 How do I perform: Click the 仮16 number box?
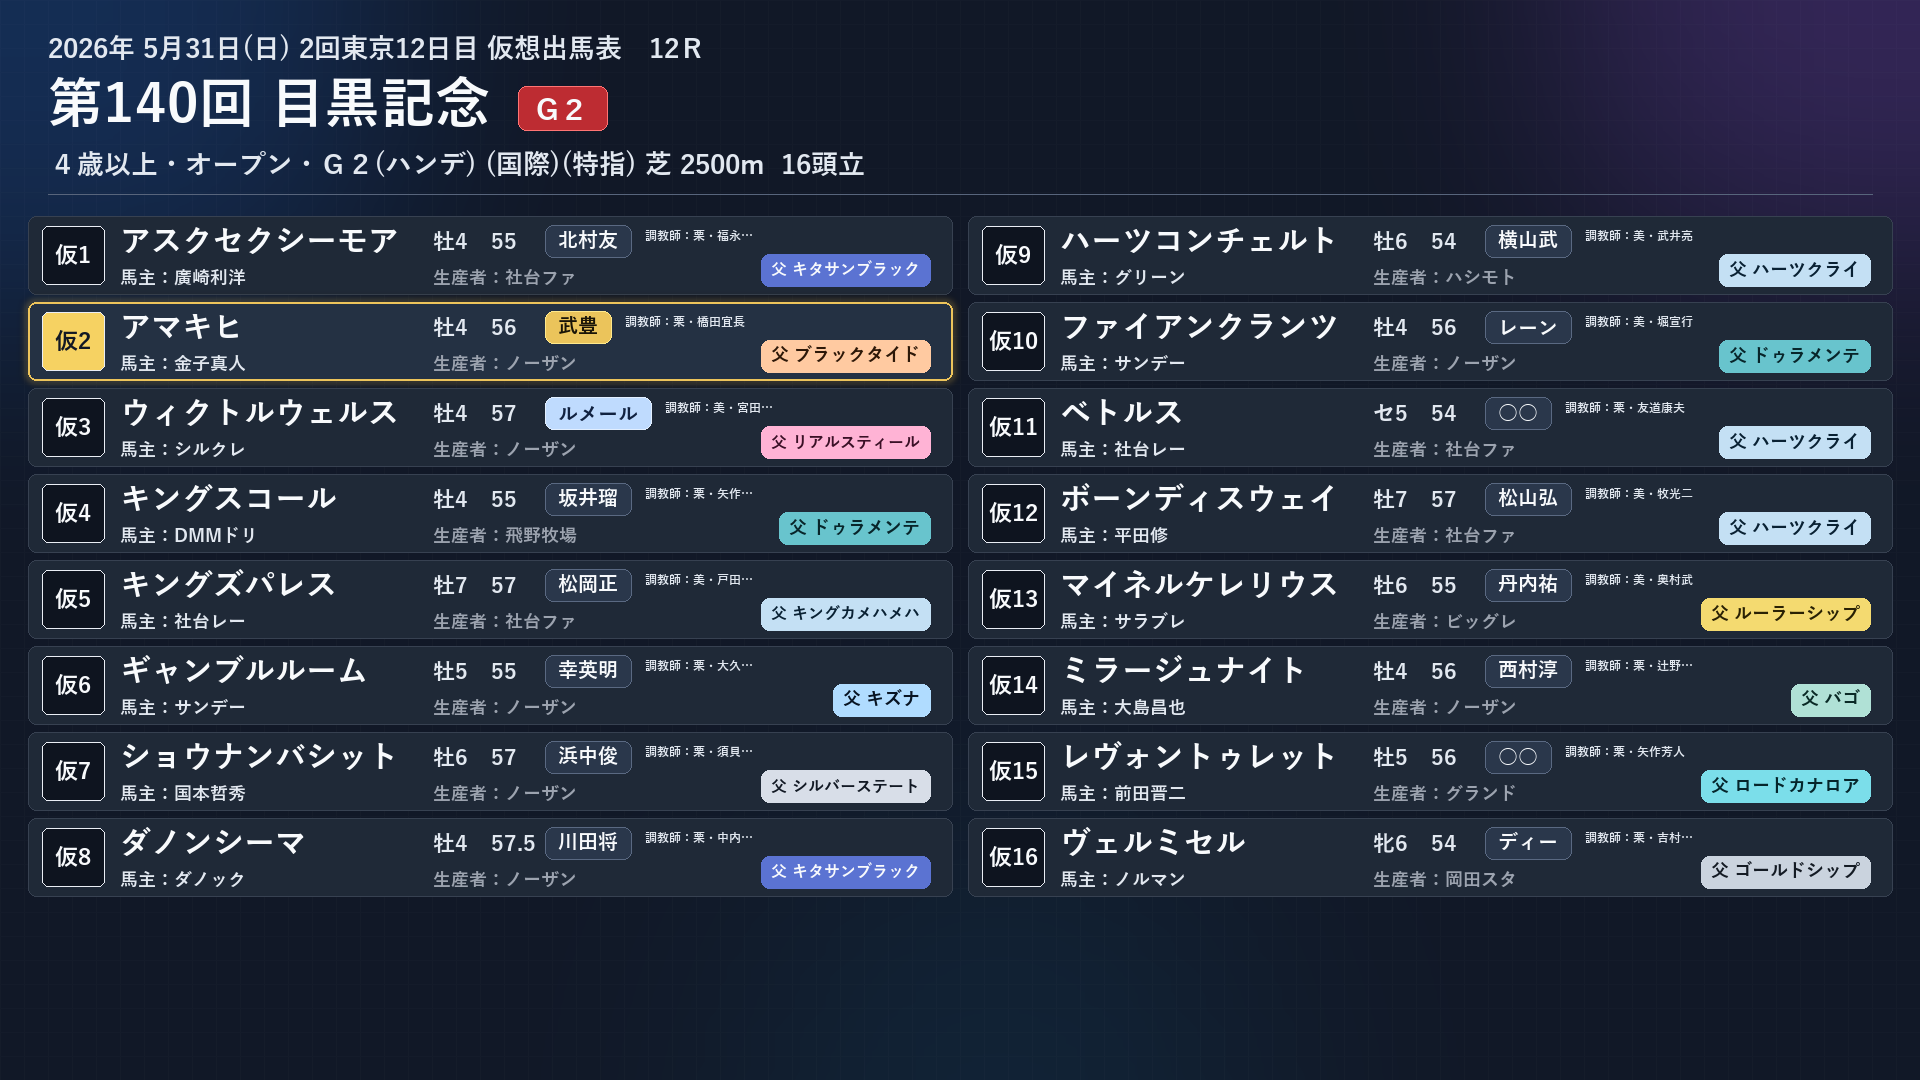point(1013,857)
